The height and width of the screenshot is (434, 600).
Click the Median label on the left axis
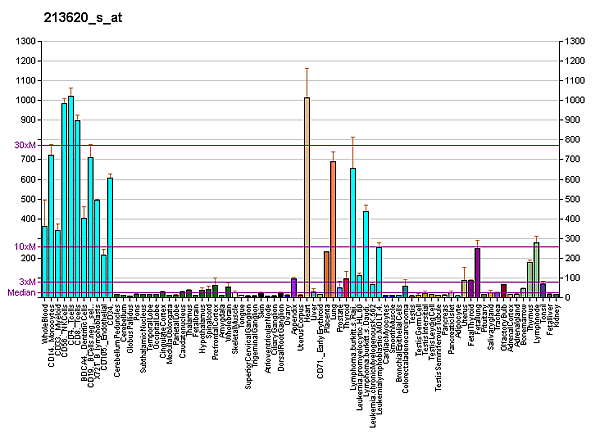coord(23,293)
